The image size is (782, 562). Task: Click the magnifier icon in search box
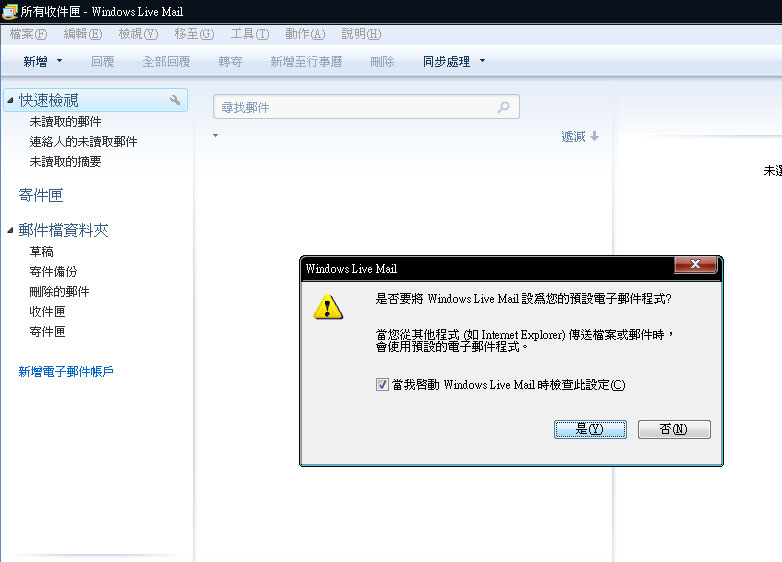[504, 107]
